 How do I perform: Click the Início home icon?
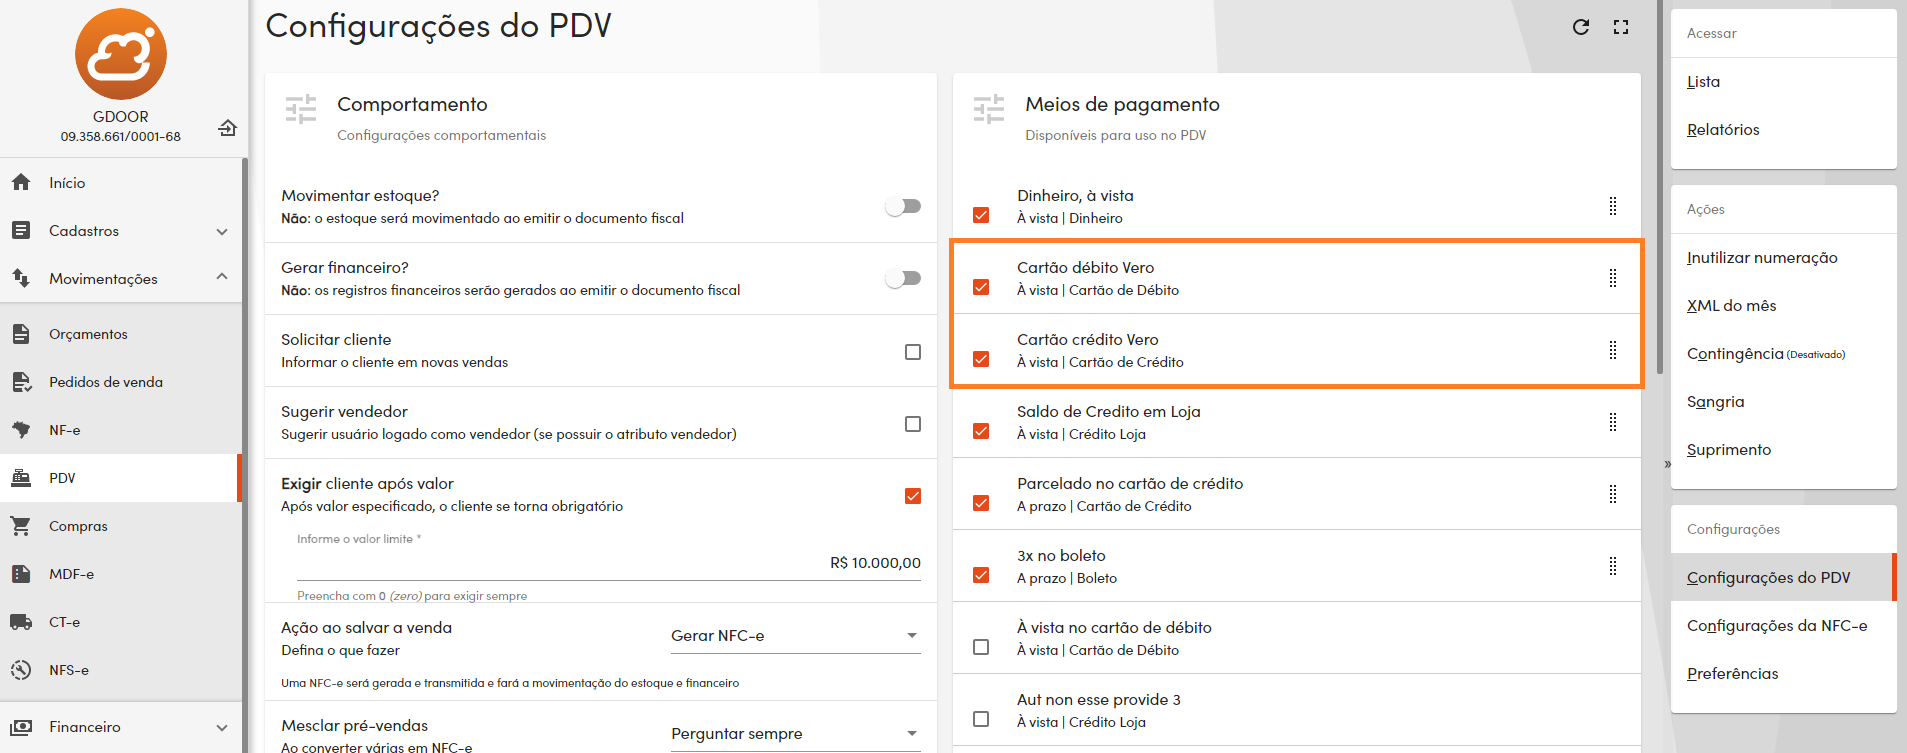point(21,182)
